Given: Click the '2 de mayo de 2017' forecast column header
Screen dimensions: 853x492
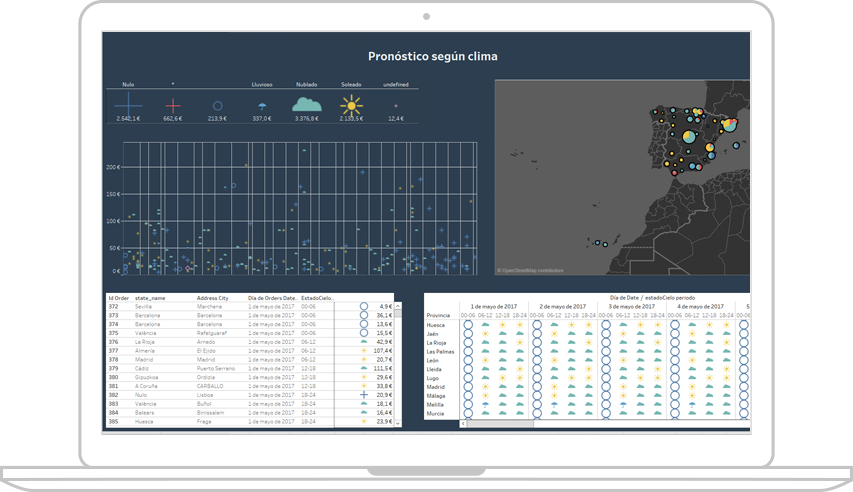Looking at the screenshot, I should [x=563, y=306].
